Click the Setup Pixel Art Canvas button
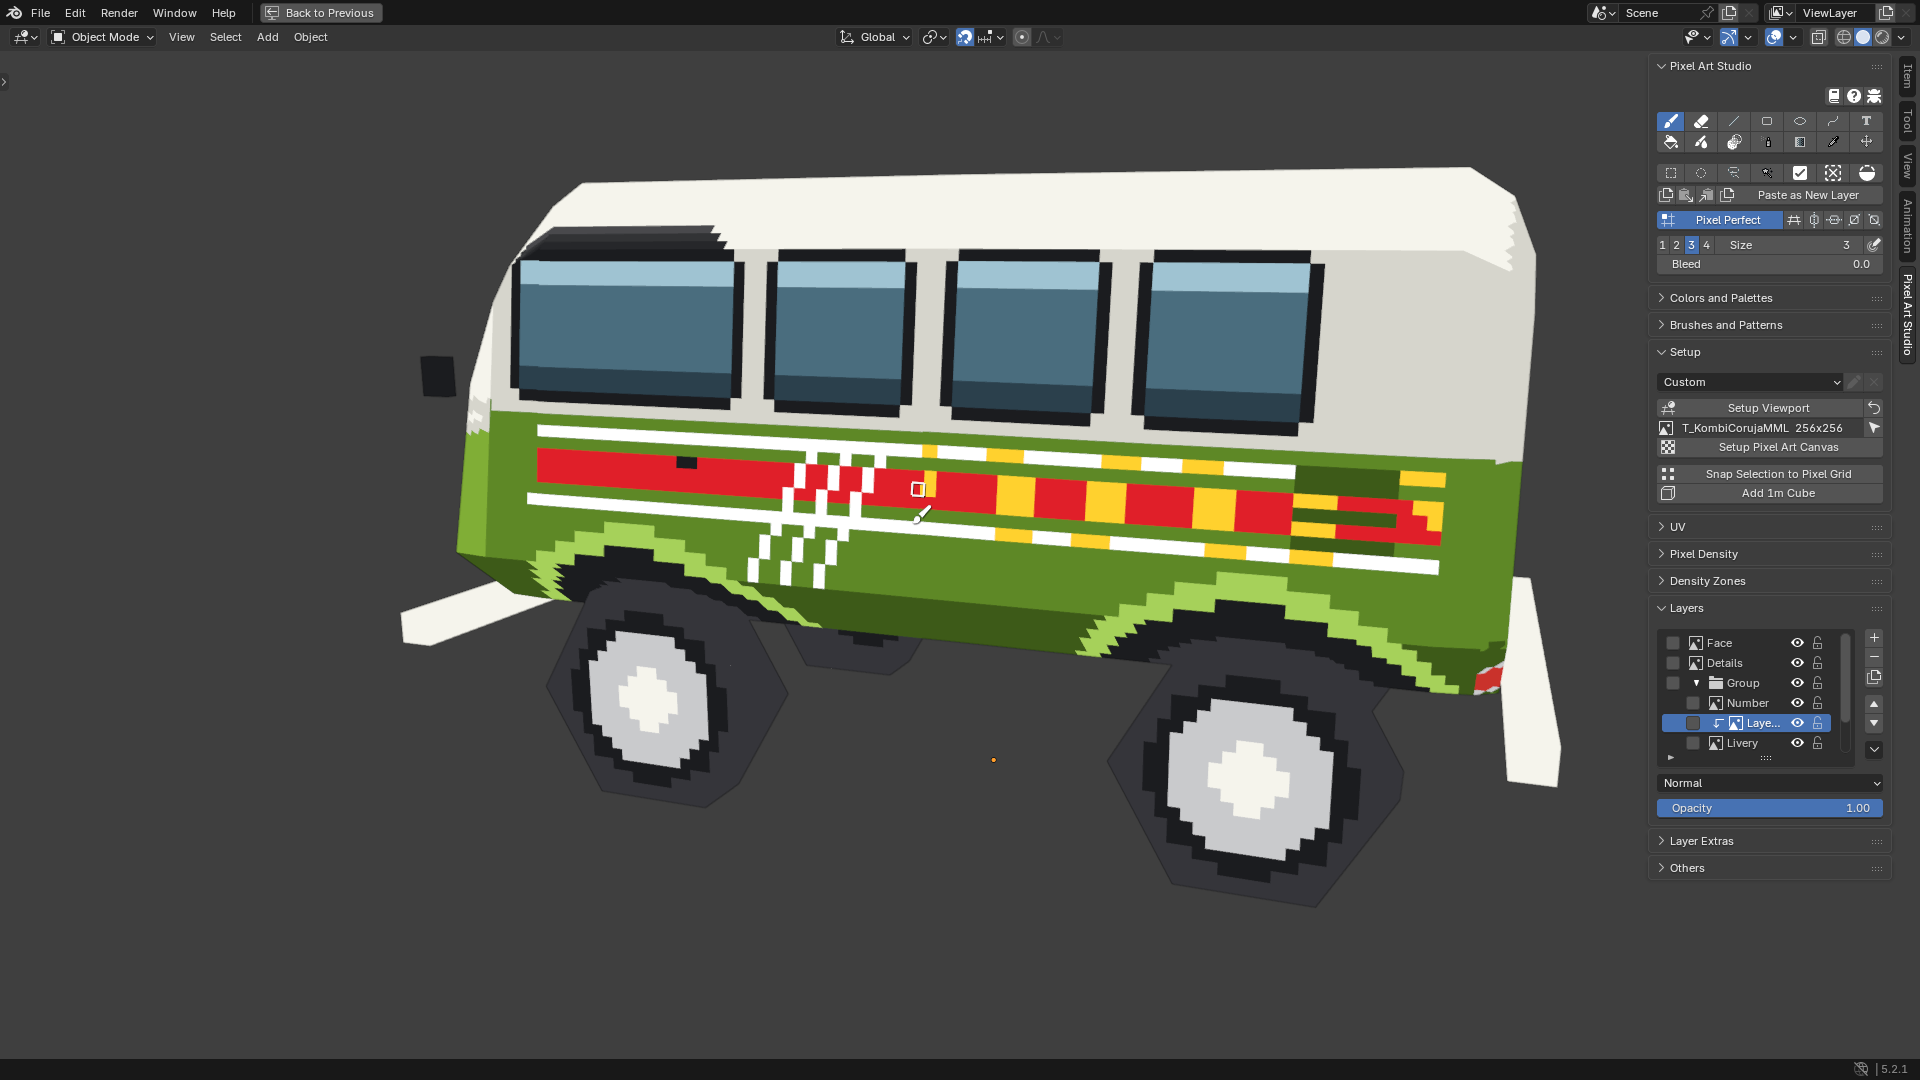This screenshot has height=1080, width=1920. coord(1770,447)
